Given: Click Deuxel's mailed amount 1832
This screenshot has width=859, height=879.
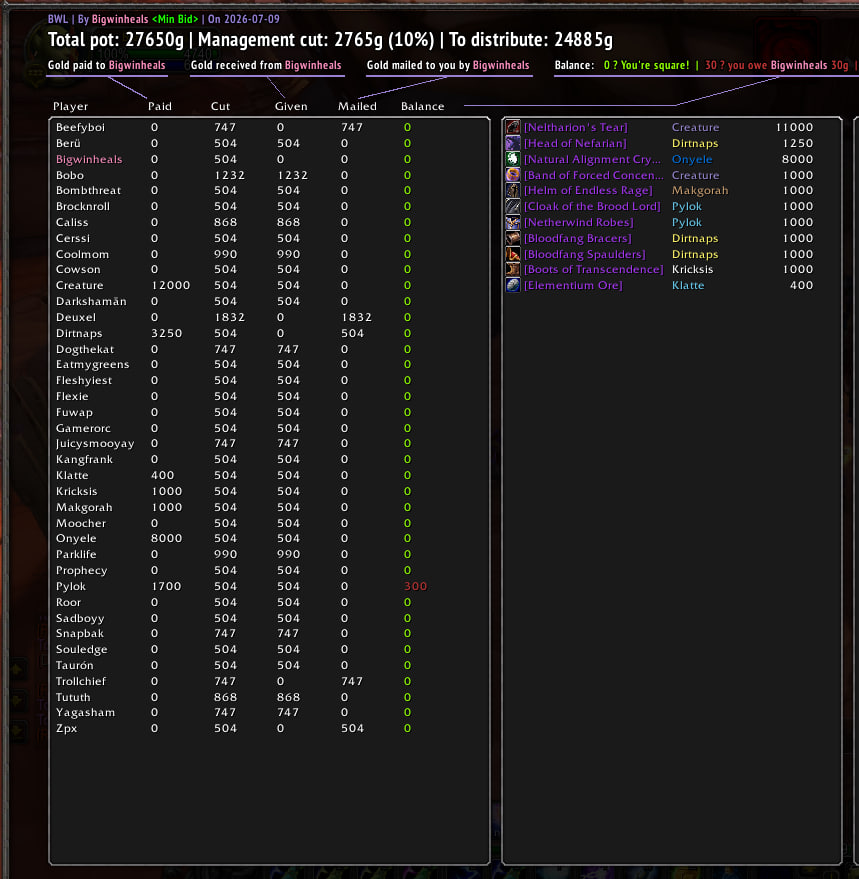Looking at the screenshot, I should pyautogui.click(x=357, y=317).
